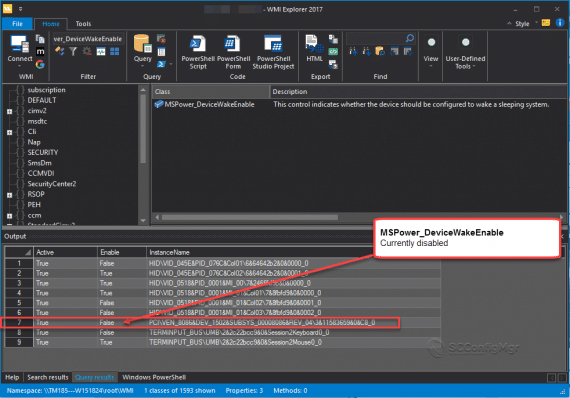Open the User-Defined Tools dropdown
The width and height of the screenshot is (570, 398).
coord(465,53)
